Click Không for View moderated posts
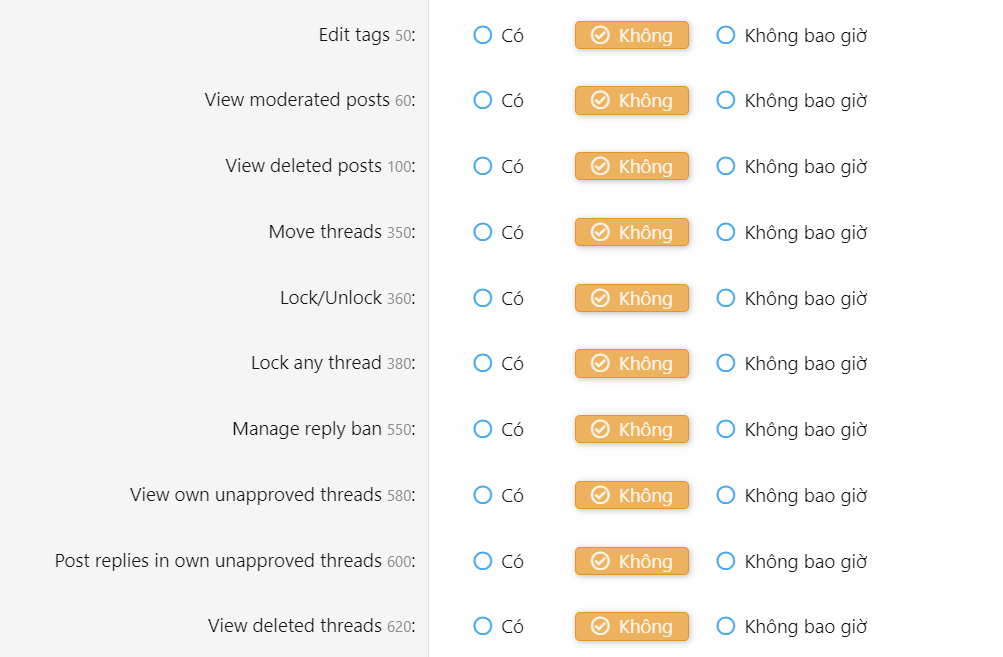1003x657 pixels. click(632, 100)
